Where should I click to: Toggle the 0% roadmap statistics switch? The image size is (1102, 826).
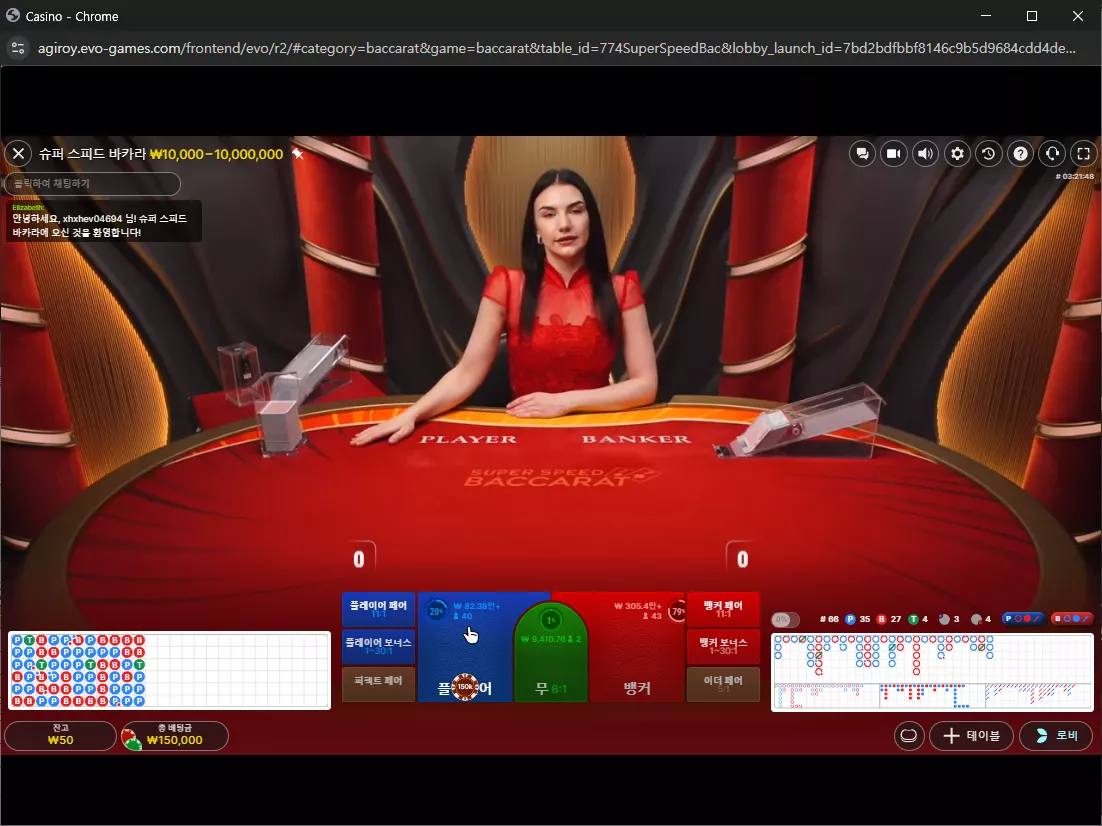pyautogui.click(x=785, y=619)
